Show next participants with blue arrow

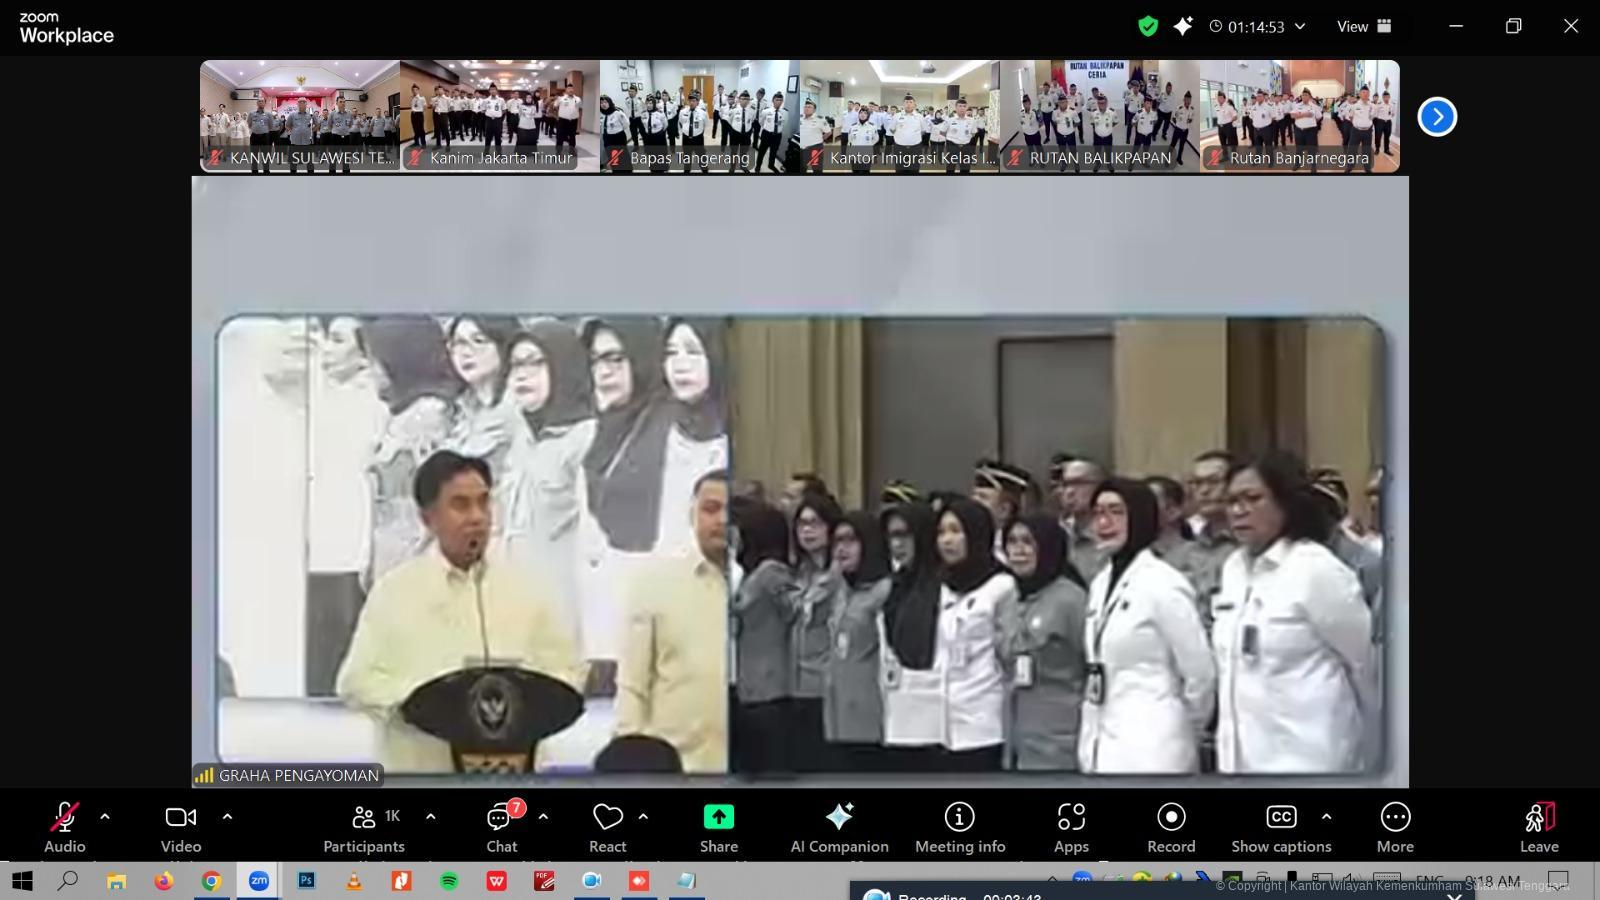pyautogui.click(x=1437, y=117)
